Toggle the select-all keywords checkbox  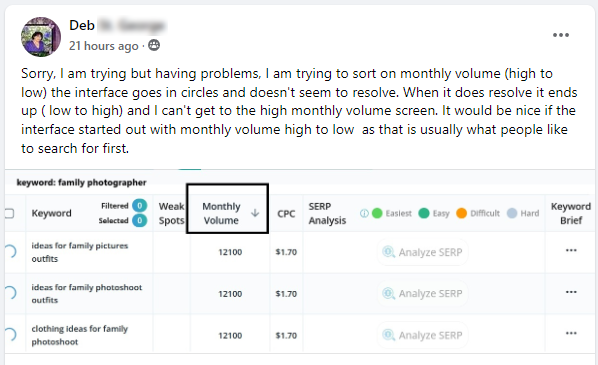point(9,213)
